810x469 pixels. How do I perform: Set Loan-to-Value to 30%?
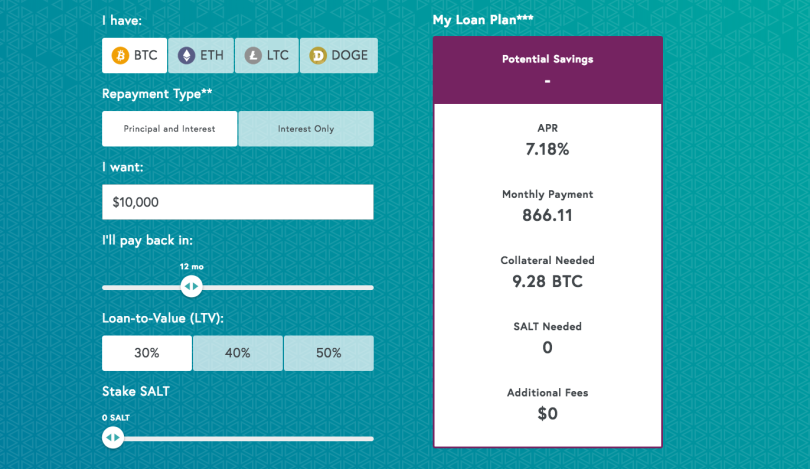click(x=147, y=353)
